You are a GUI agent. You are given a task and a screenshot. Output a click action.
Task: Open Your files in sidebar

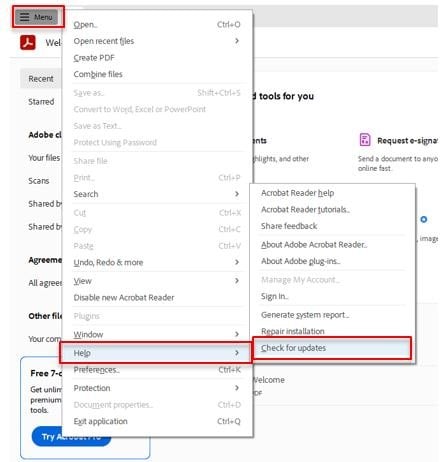click(44, 158)
